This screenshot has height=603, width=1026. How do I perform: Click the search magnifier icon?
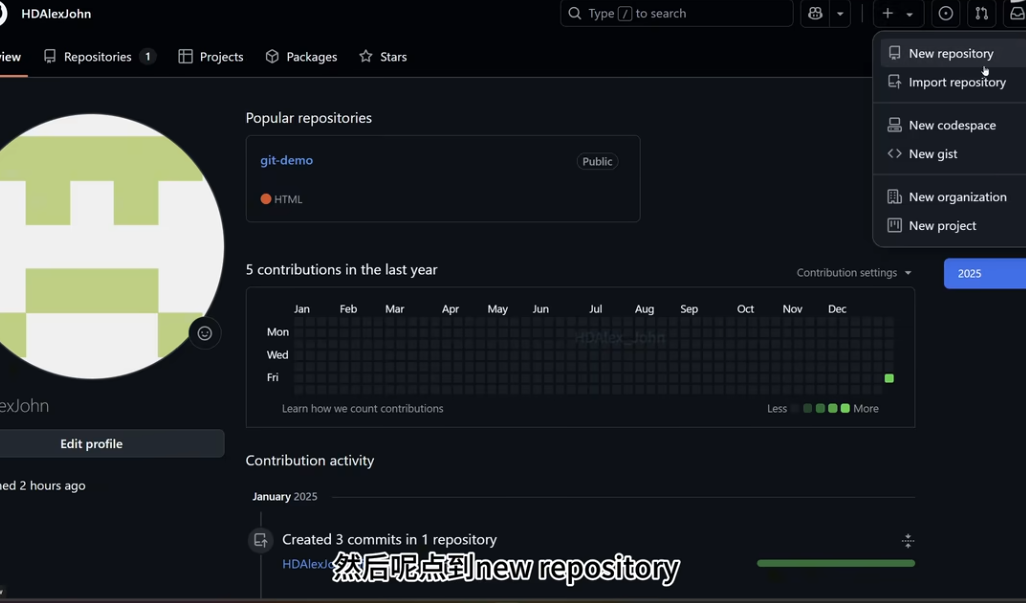point(575,13)
